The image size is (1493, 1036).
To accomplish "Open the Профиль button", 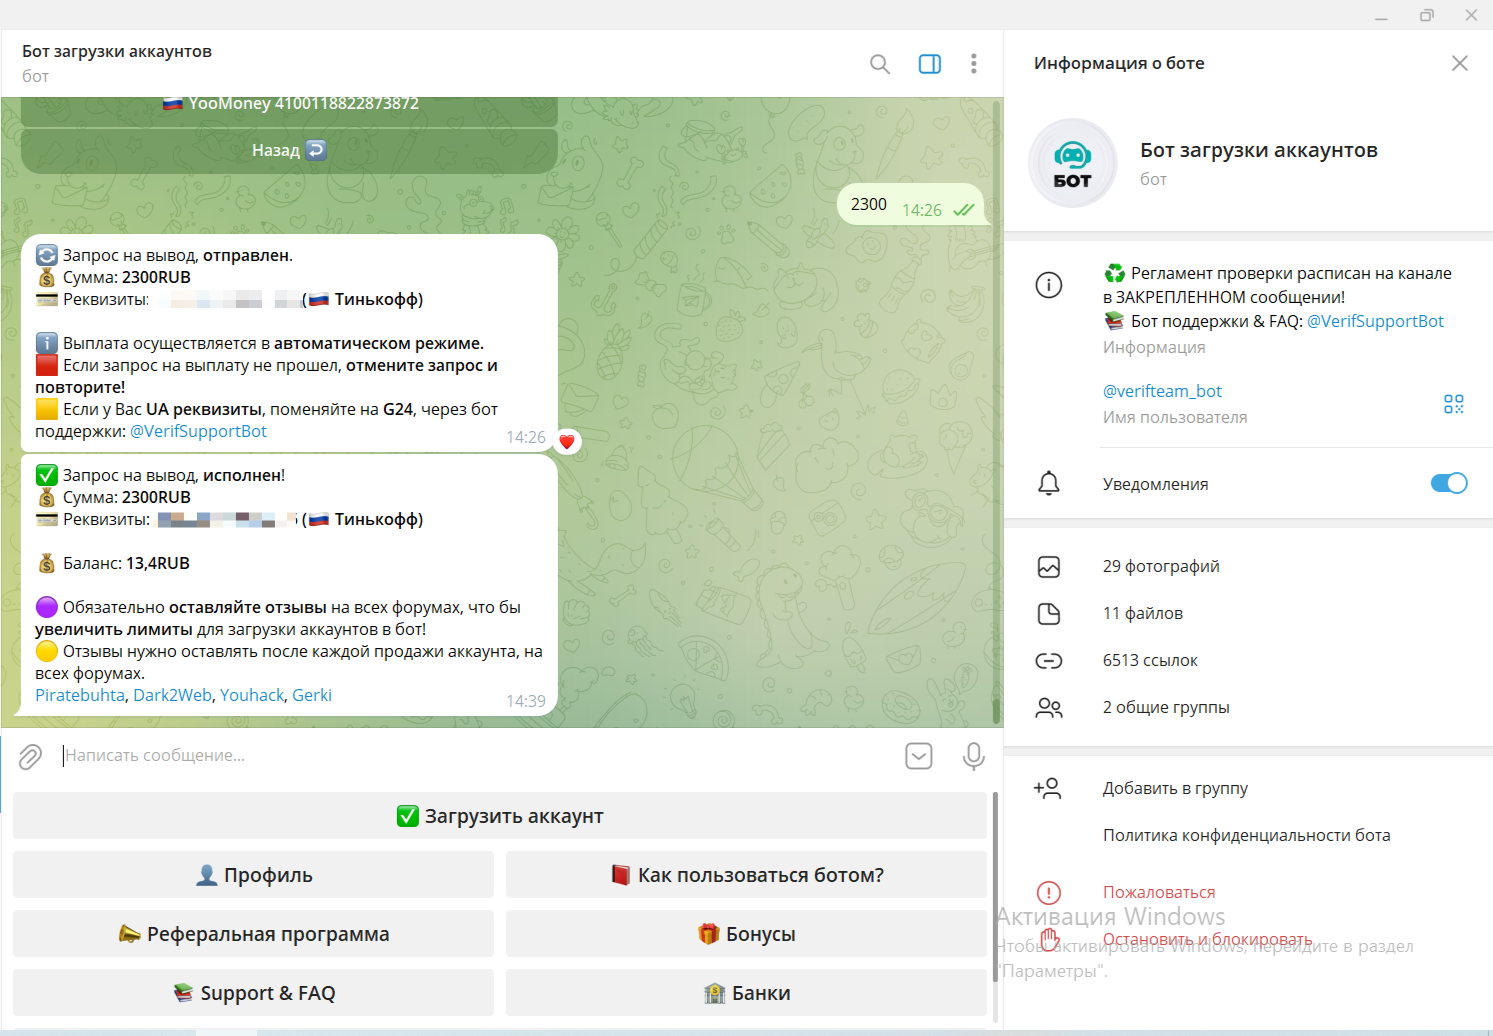I will [253, 875].
